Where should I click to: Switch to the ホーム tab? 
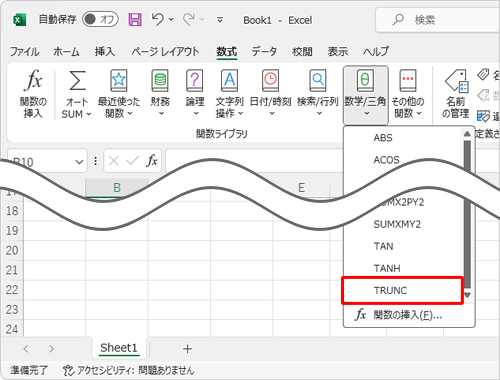[x=66, y=51]
